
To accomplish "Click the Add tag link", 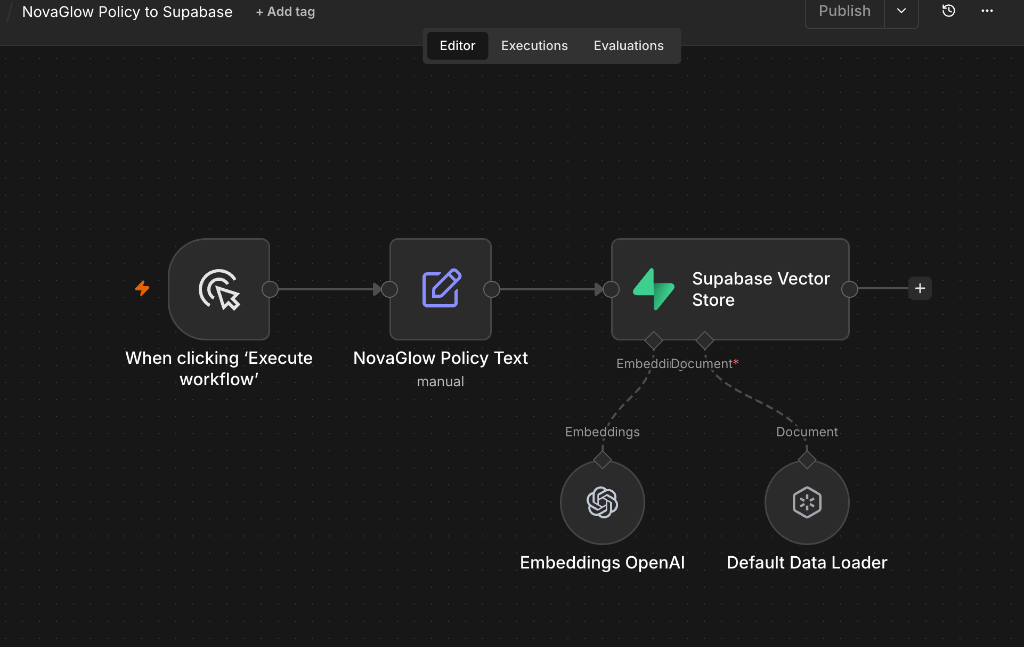I will tap(285, 12).
